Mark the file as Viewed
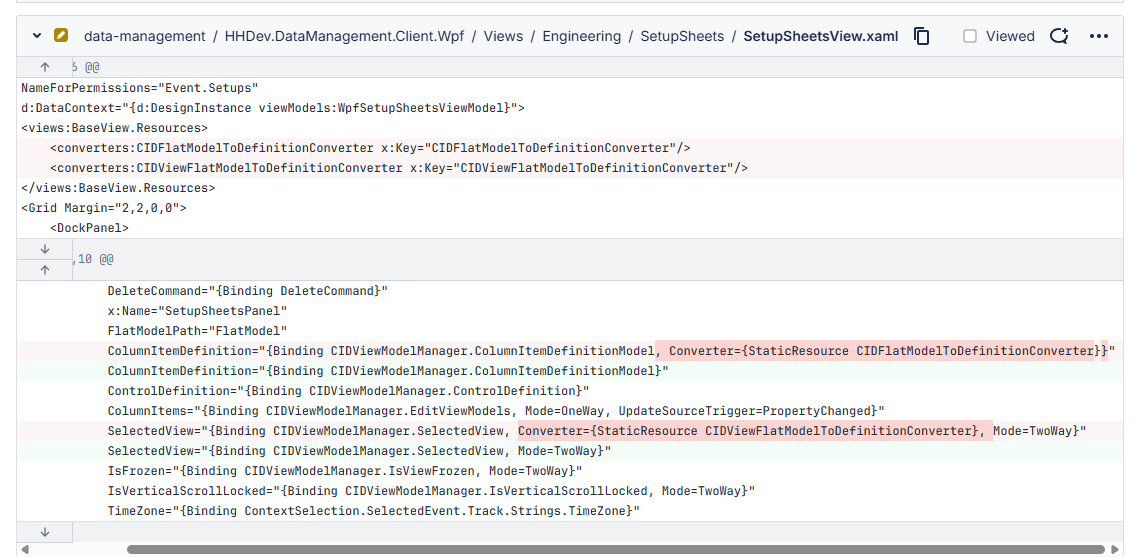 970,36
